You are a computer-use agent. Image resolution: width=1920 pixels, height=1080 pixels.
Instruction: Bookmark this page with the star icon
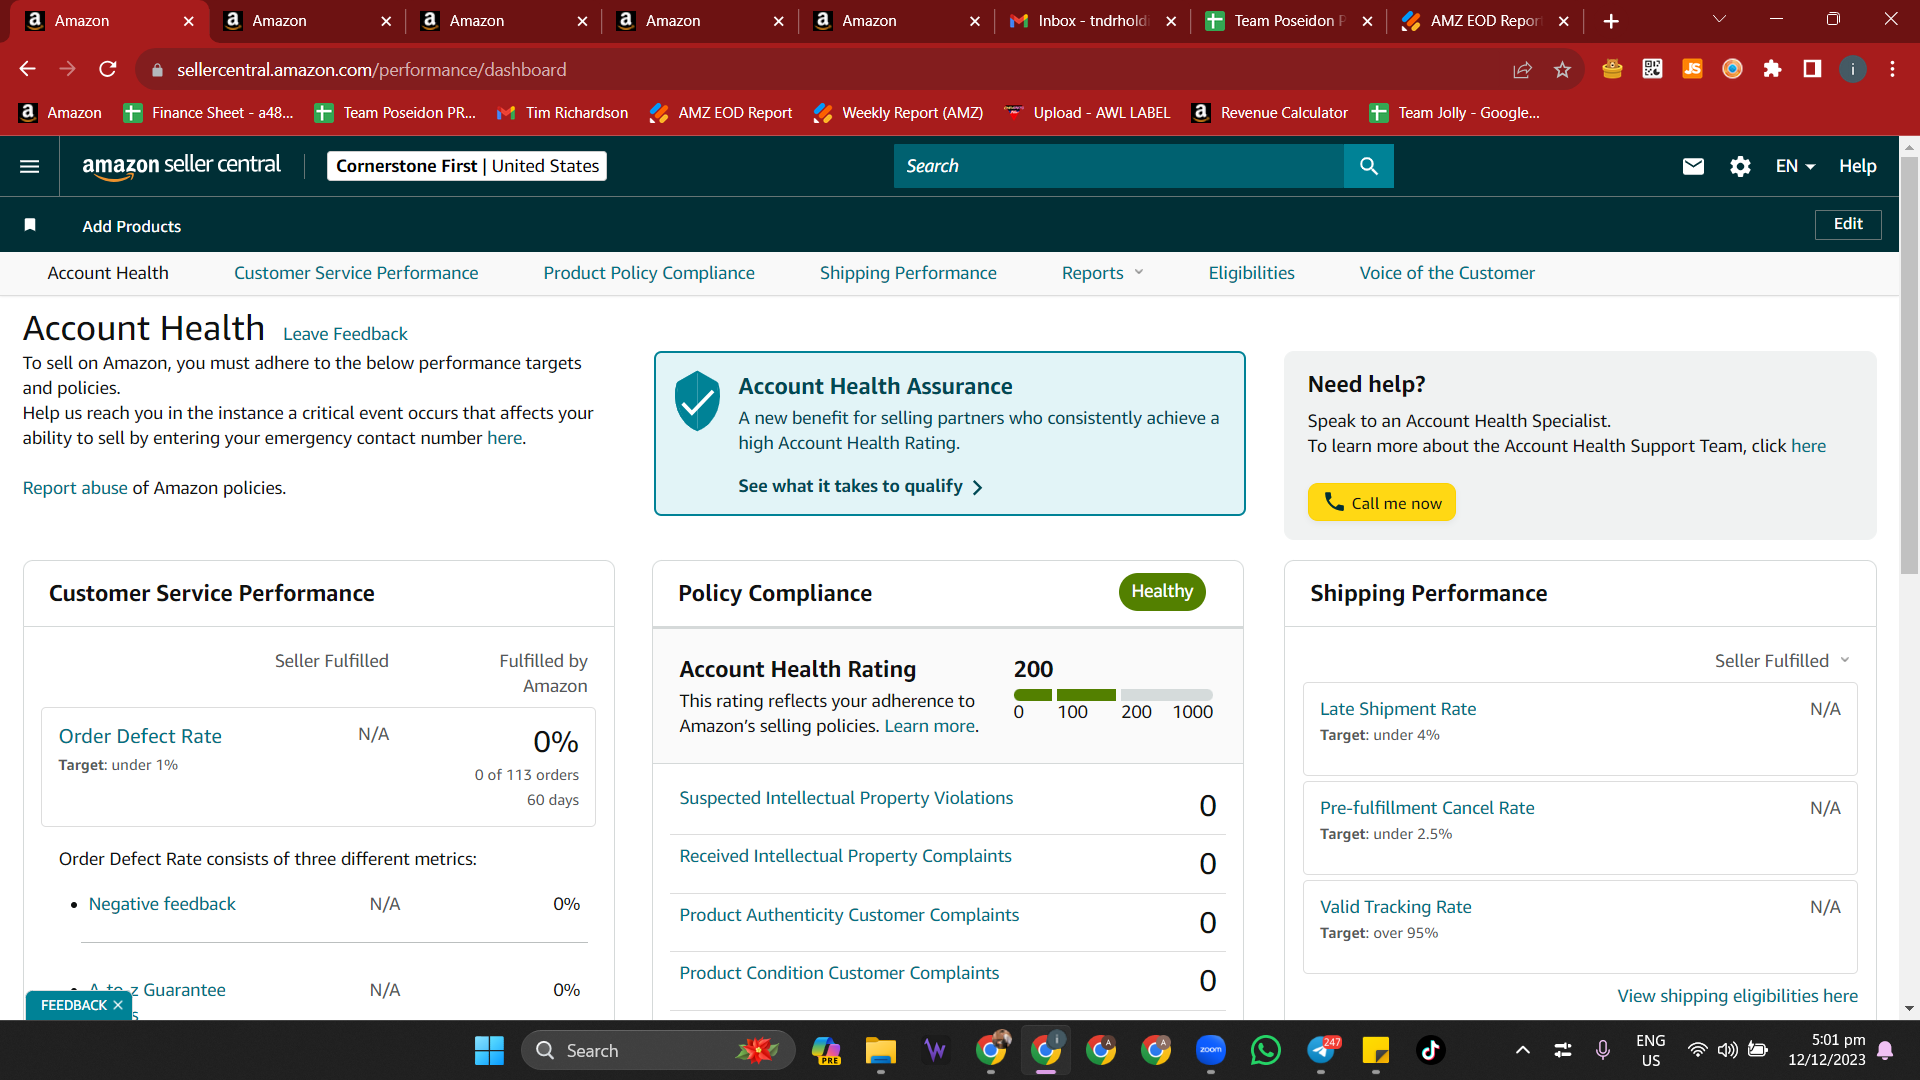tap(1562, 69)
